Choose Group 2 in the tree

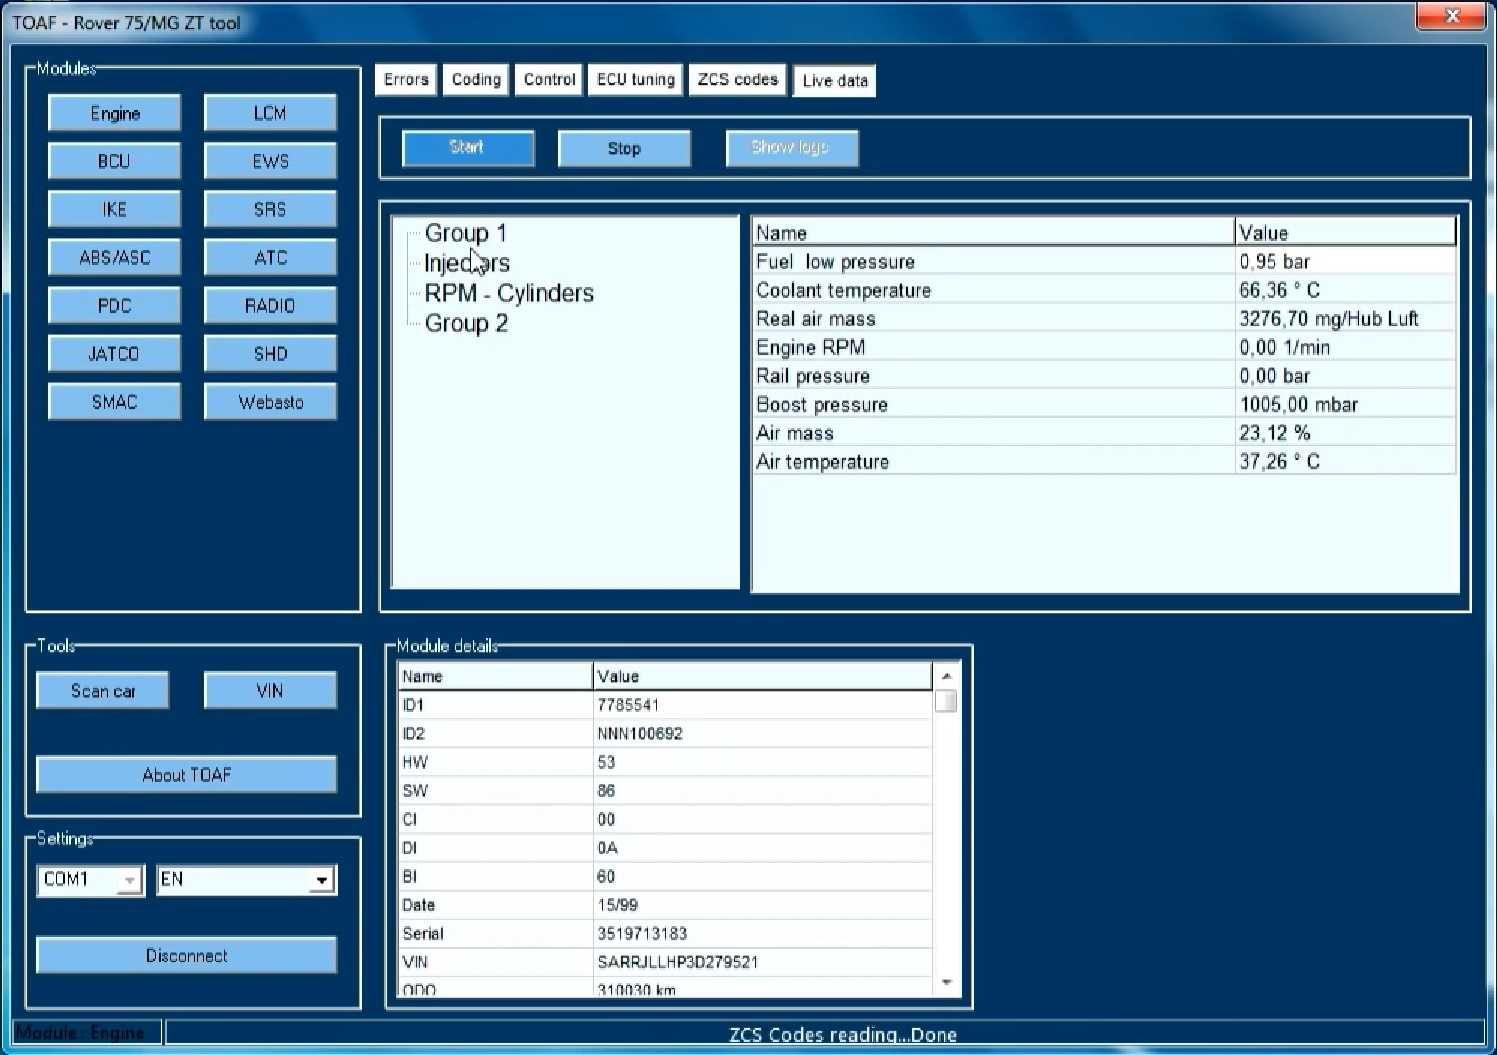pos(466,323)
